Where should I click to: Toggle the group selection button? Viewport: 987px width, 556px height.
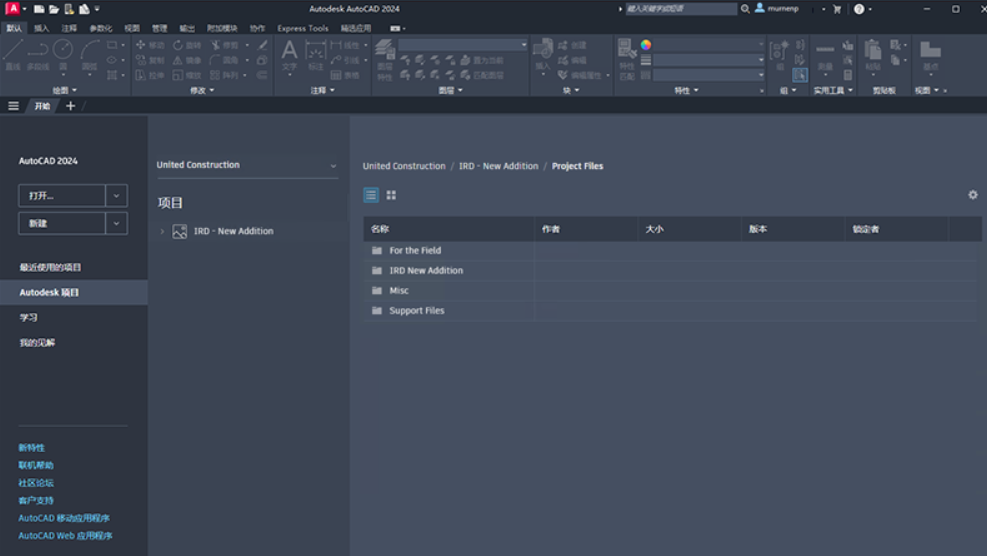[x=799, y=75]
